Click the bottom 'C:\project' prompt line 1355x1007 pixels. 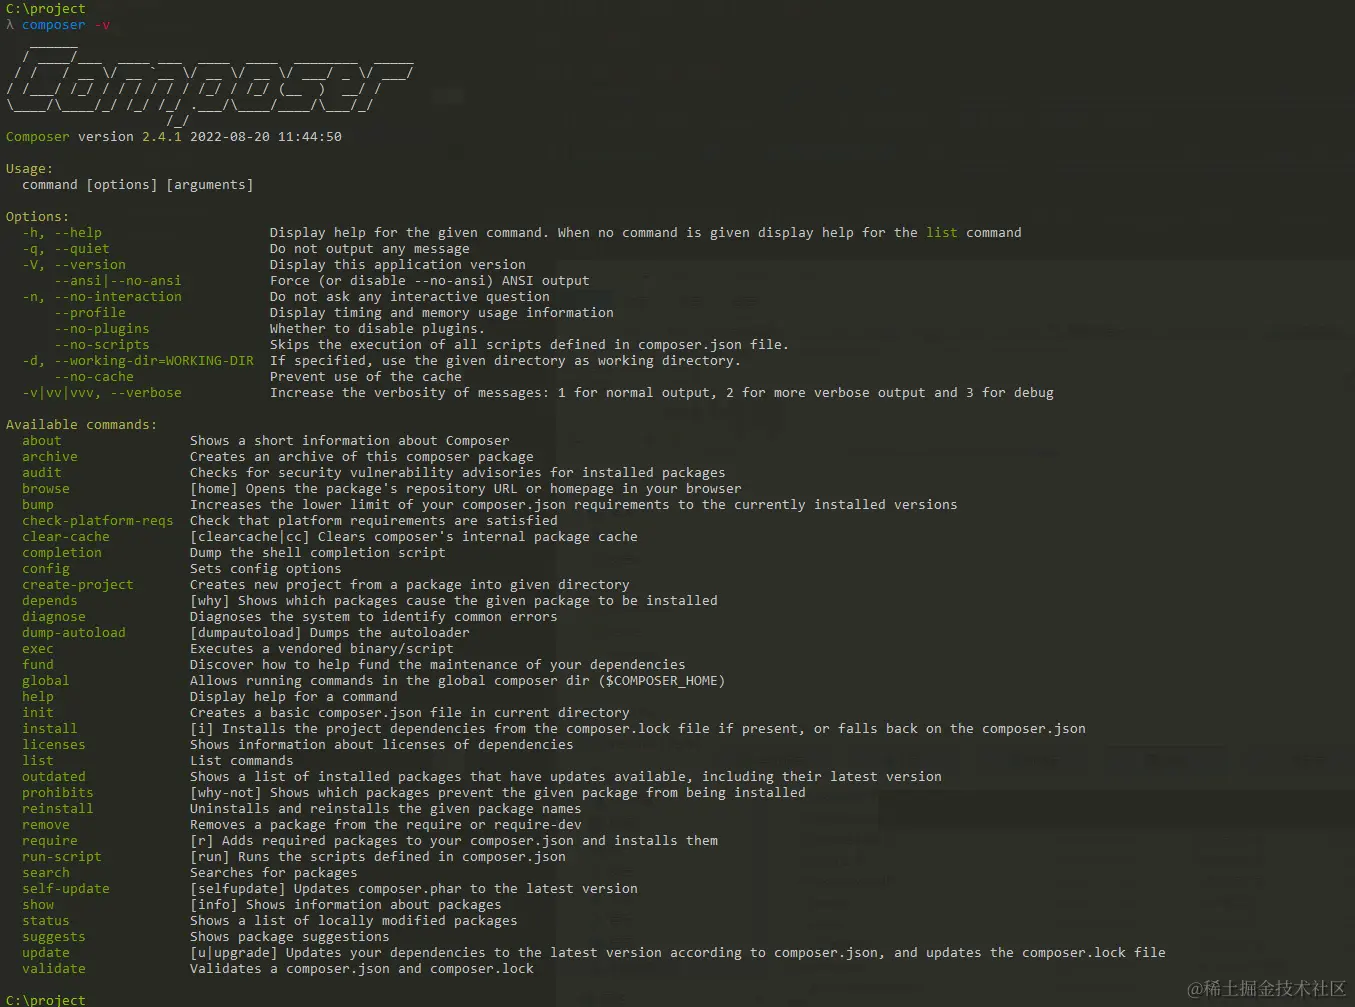[x=46, y=1000]
